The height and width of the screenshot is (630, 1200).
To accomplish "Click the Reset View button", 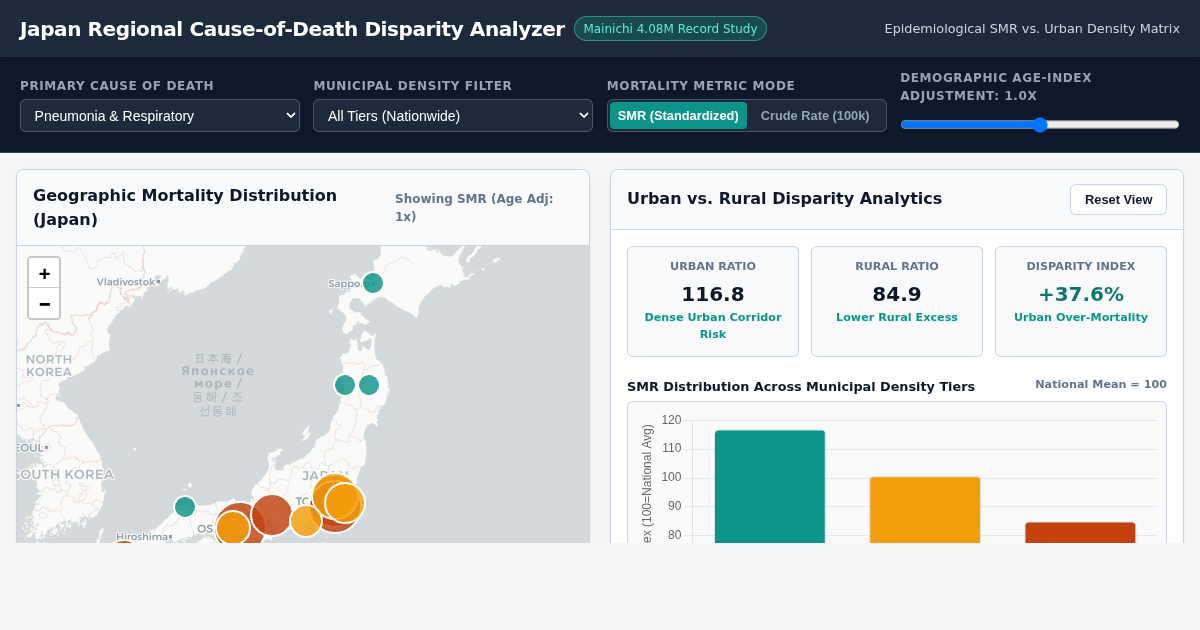I will 1118,199.
